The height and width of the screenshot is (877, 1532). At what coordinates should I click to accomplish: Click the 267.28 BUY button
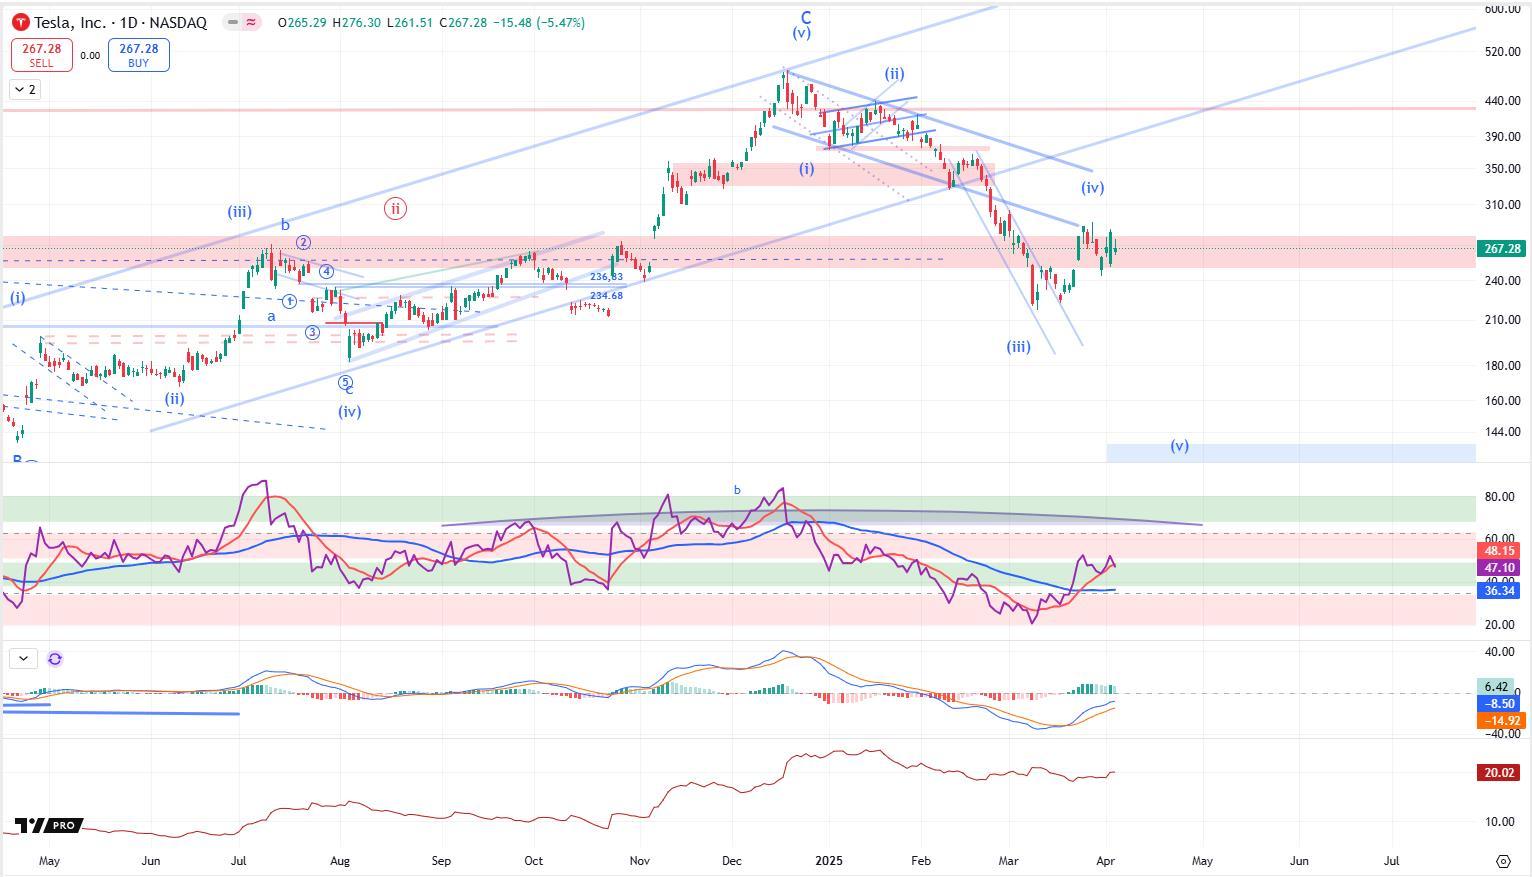pos(138,55)
